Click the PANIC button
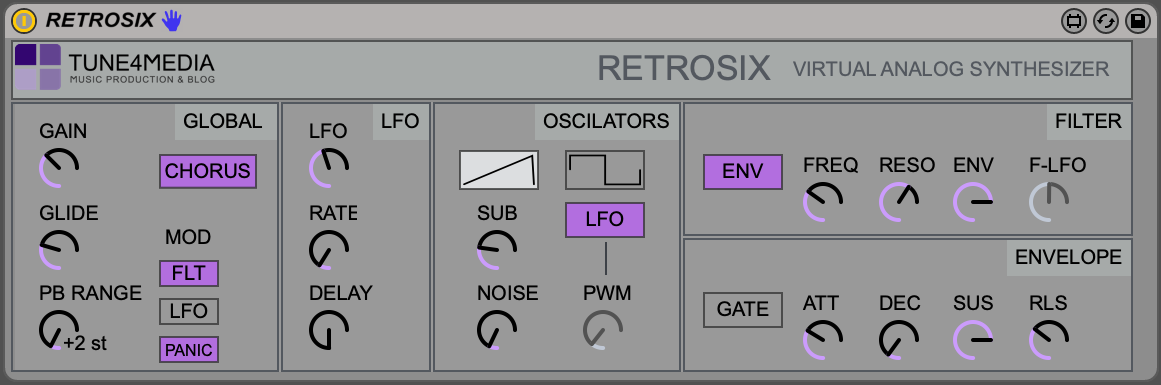The width and height of the screenshot is (1161, 385). click(189, 349)
